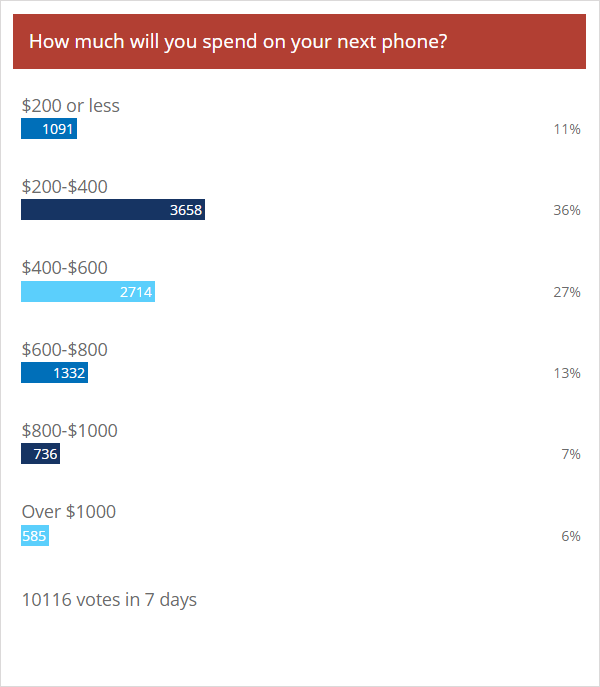
Task: Click the 11% result percentage
Action: point(567,129)
